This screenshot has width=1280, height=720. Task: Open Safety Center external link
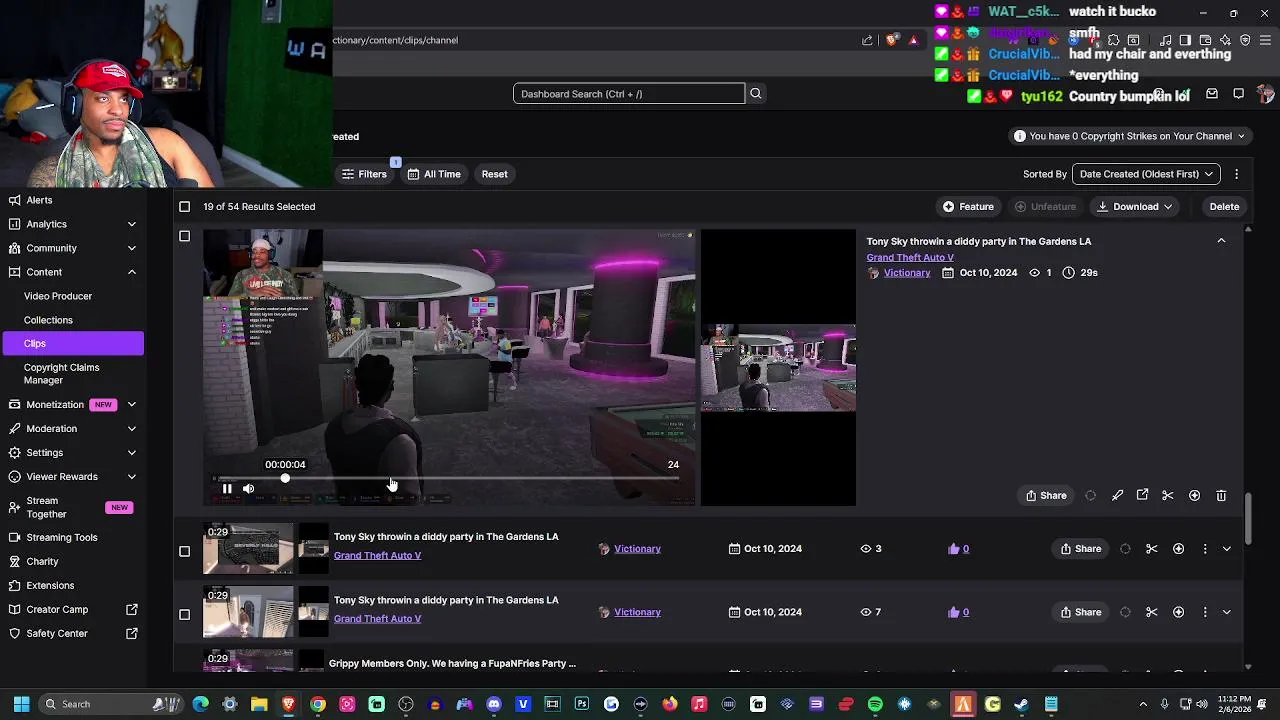131,633
